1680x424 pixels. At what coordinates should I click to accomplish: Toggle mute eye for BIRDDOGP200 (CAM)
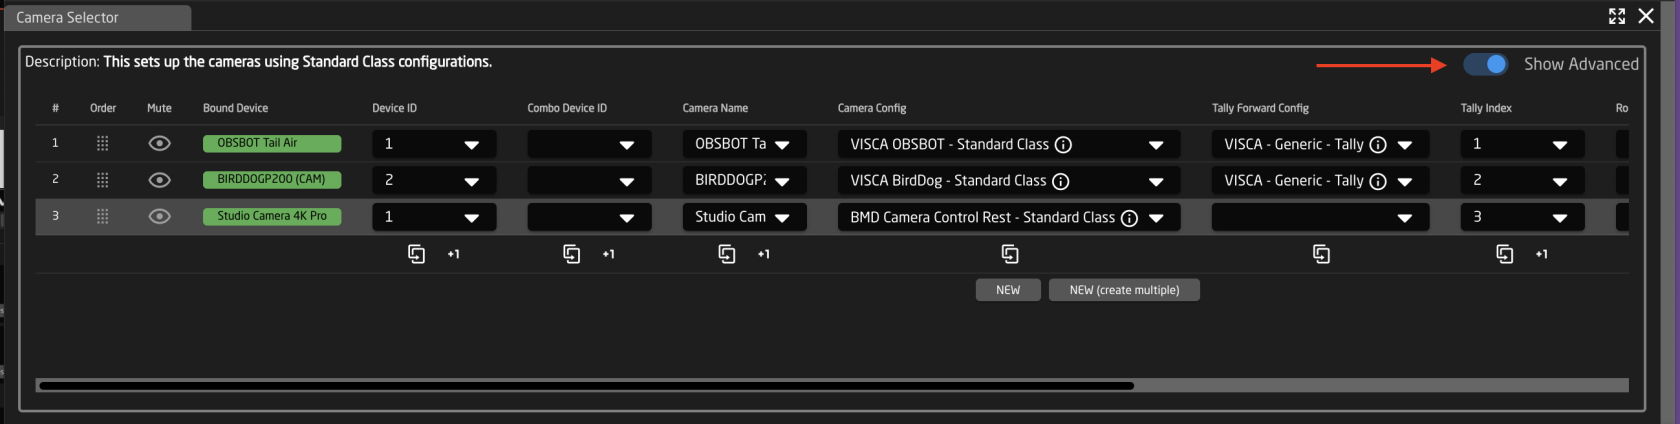tap(159, 180)
